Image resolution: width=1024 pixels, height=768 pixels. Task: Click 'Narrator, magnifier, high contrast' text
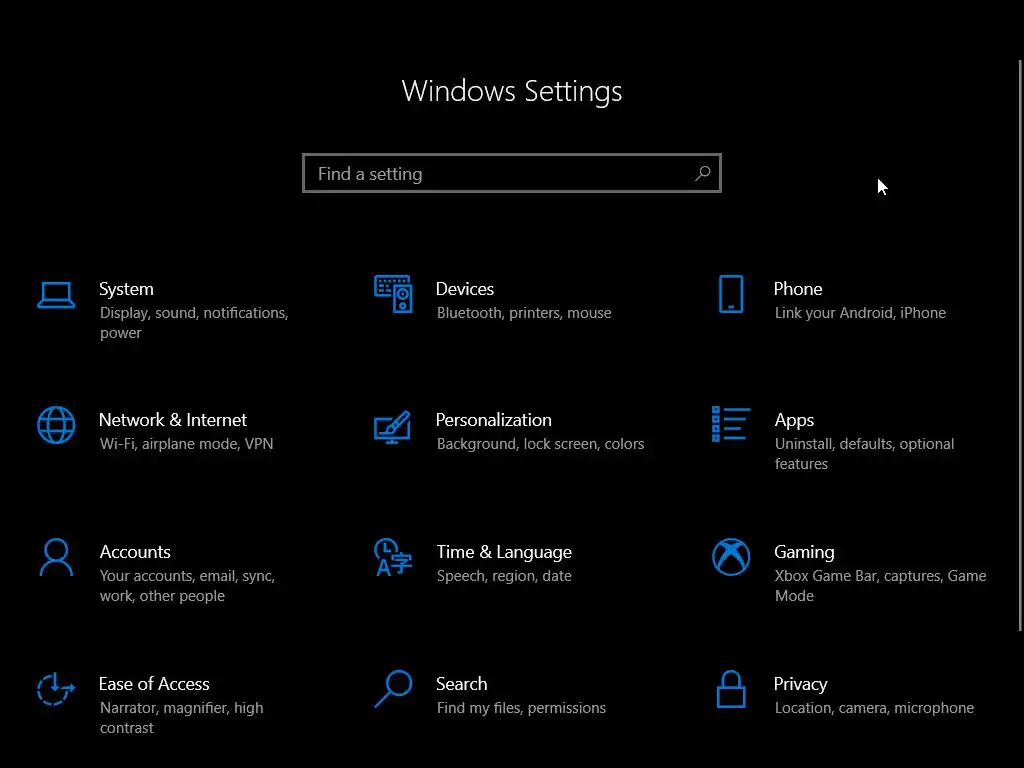tap(182, 718)
